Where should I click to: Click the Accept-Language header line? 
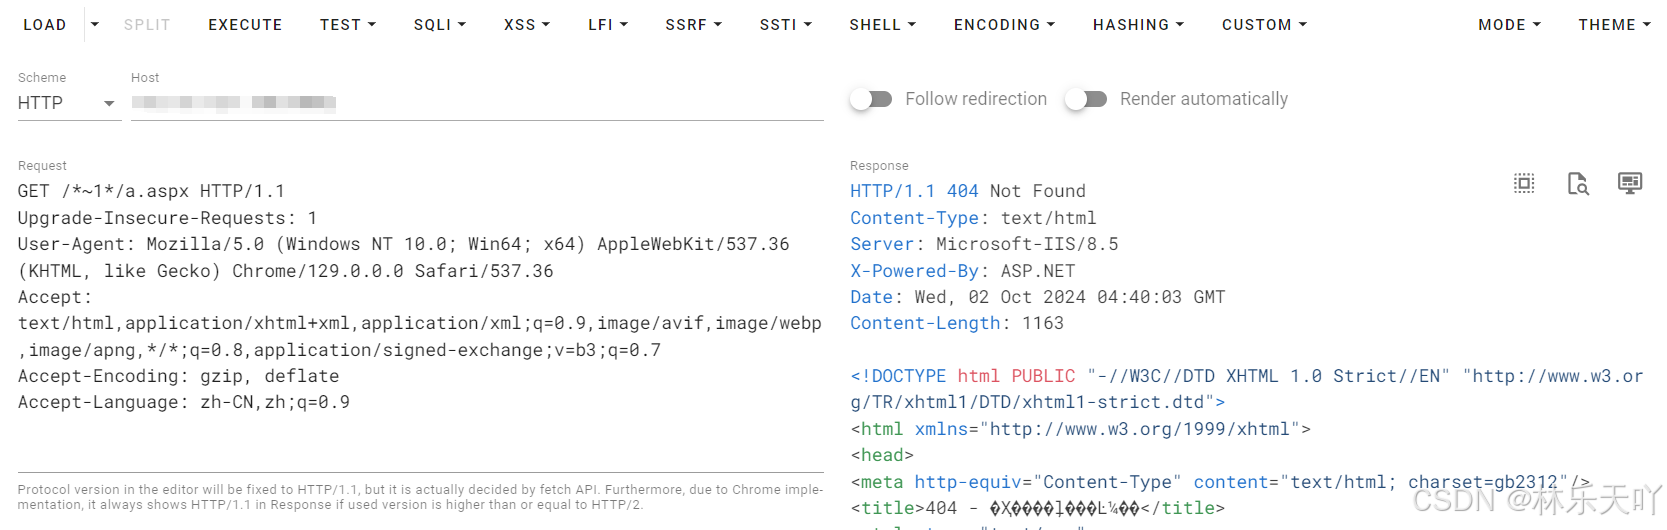(184, 402)
